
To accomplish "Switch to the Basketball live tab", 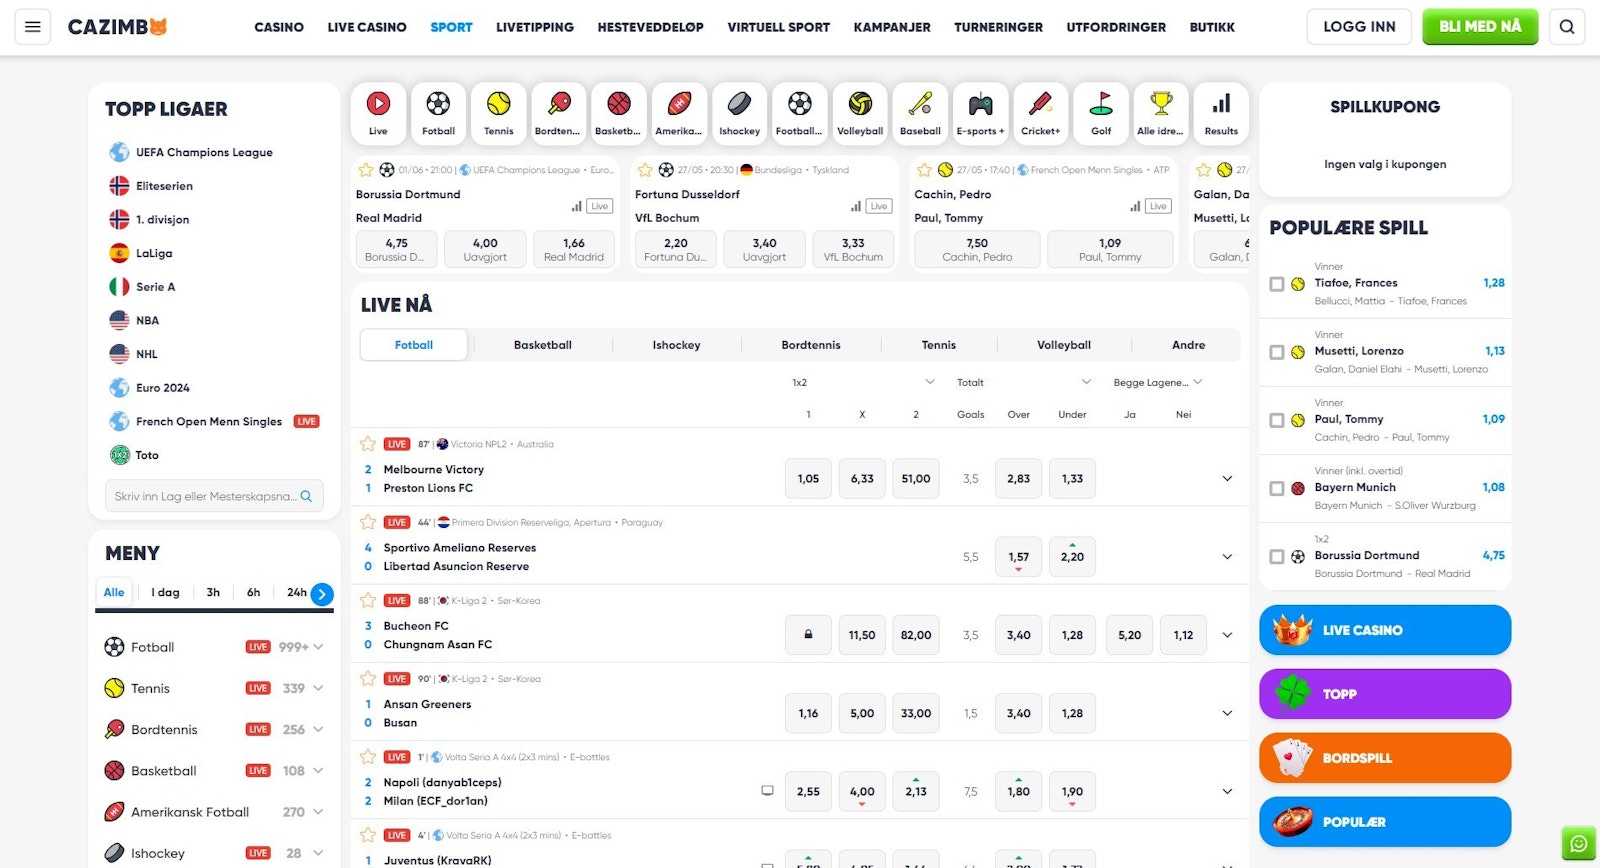I will tap(542, 345).
